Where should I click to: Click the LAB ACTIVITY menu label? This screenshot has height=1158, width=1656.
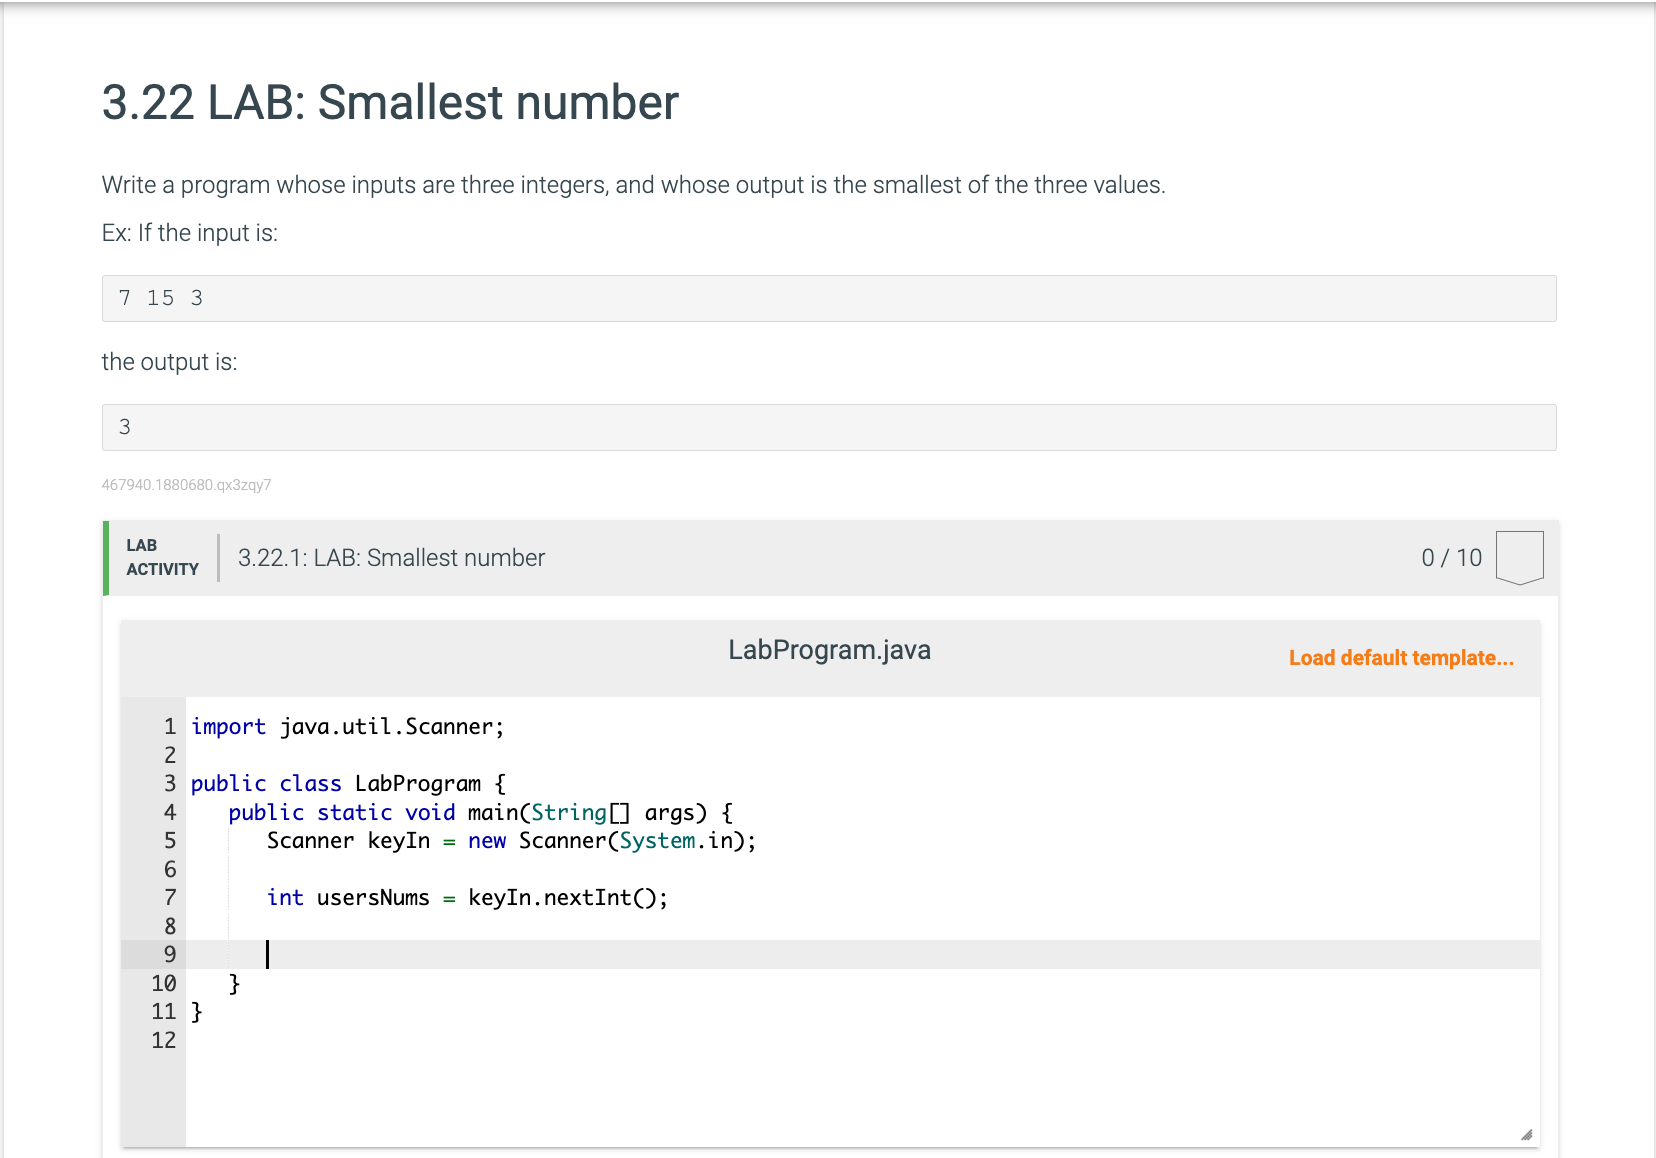[x=161, y=557]
